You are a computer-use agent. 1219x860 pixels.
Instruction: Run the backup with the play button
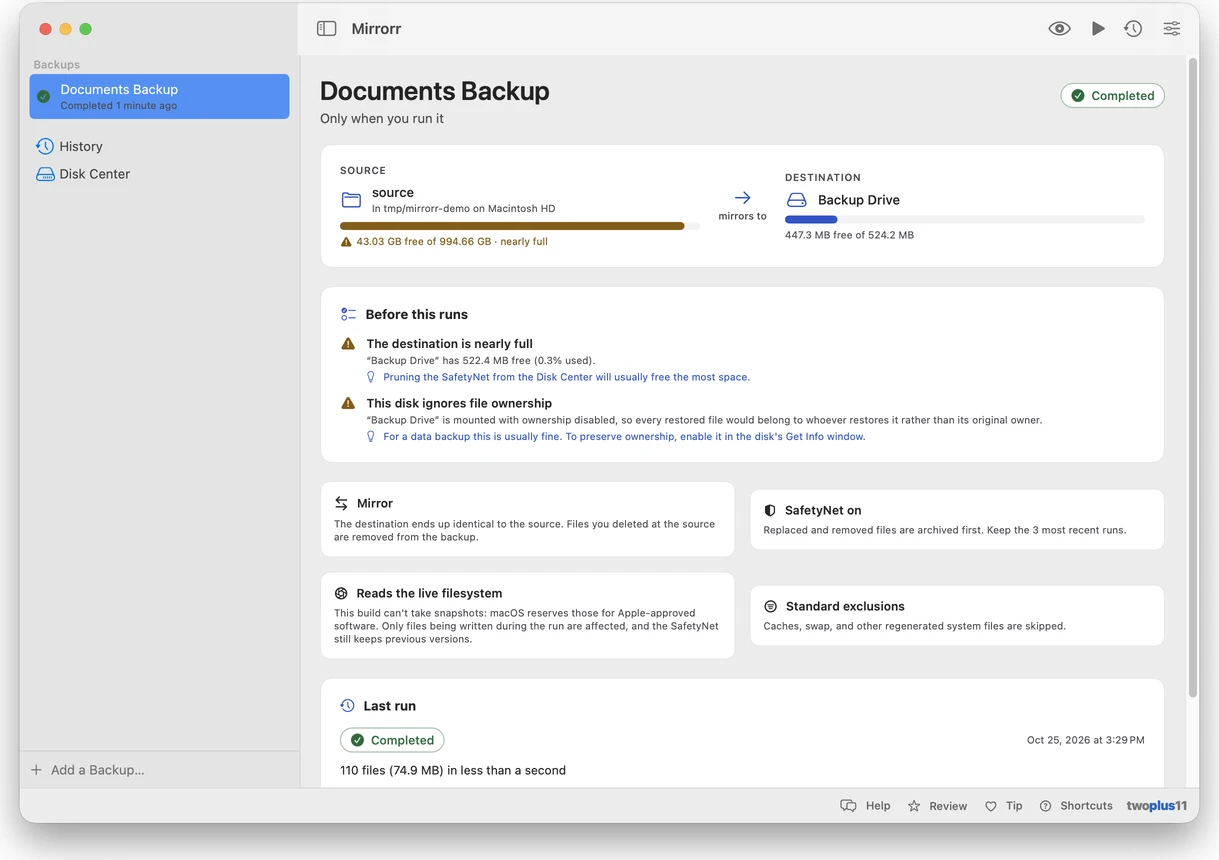[1098, 29]
